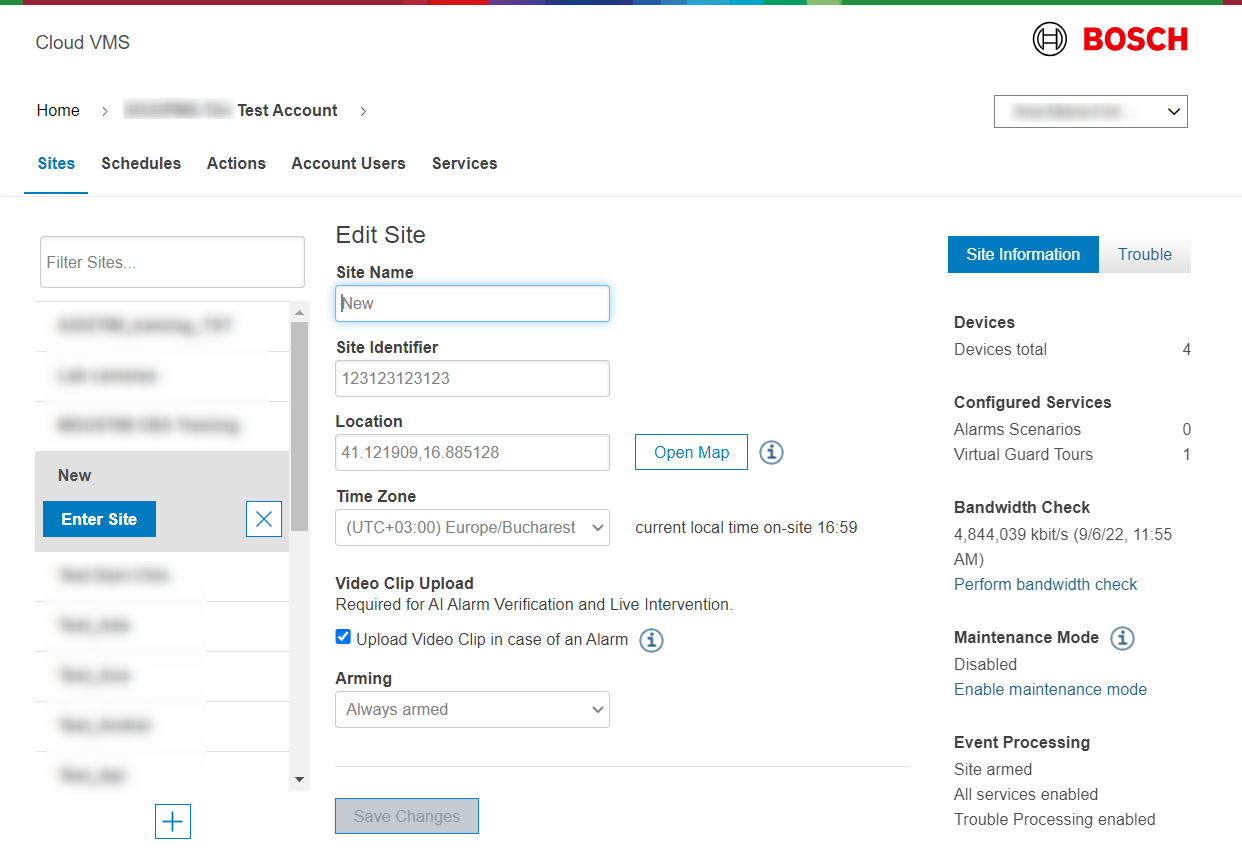Click into the Filter Sites search field
The image size is (1242, 857).
[172, 262]
